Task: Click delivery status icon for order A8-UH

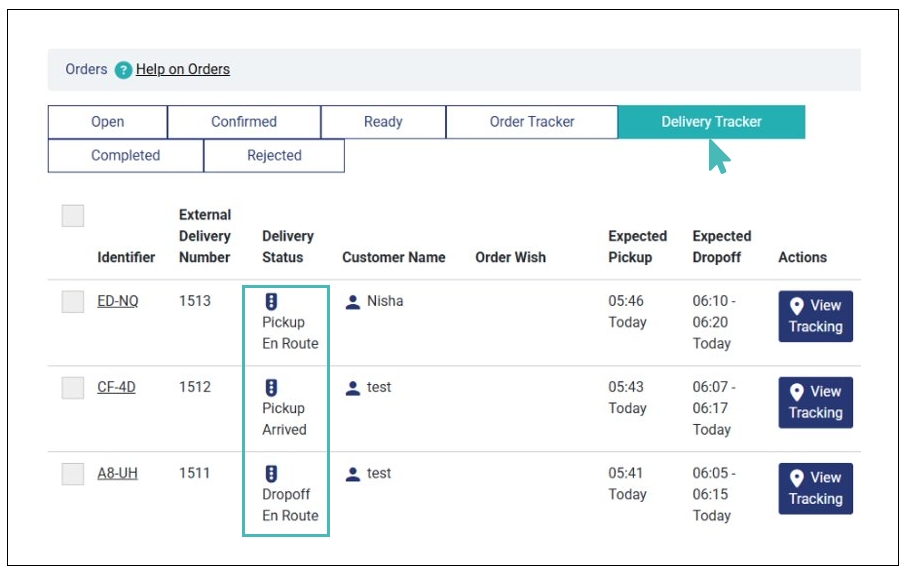Action: point(270,473)
